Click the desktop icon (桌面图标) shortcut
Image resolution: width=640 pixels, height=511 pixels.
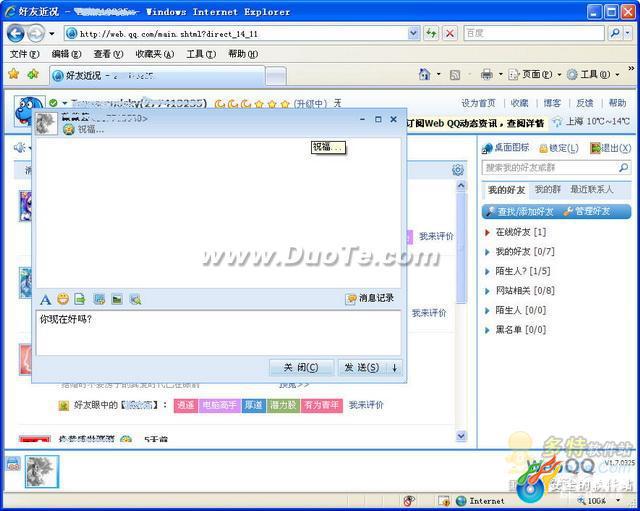pos(506,148)
